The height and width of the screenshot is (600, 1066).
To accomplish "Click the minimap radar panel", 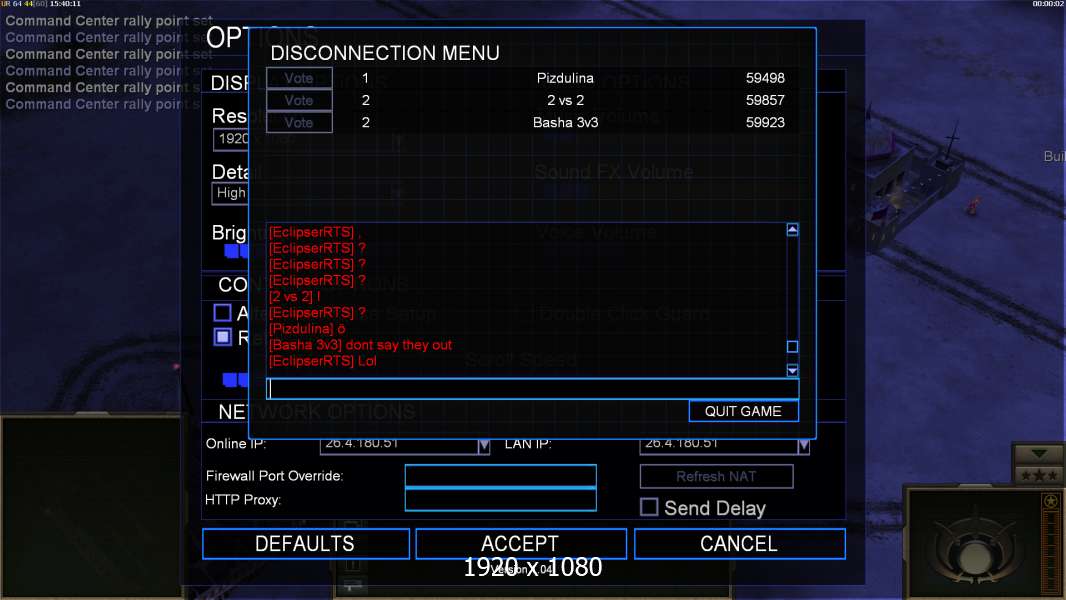I will (90, 507).
